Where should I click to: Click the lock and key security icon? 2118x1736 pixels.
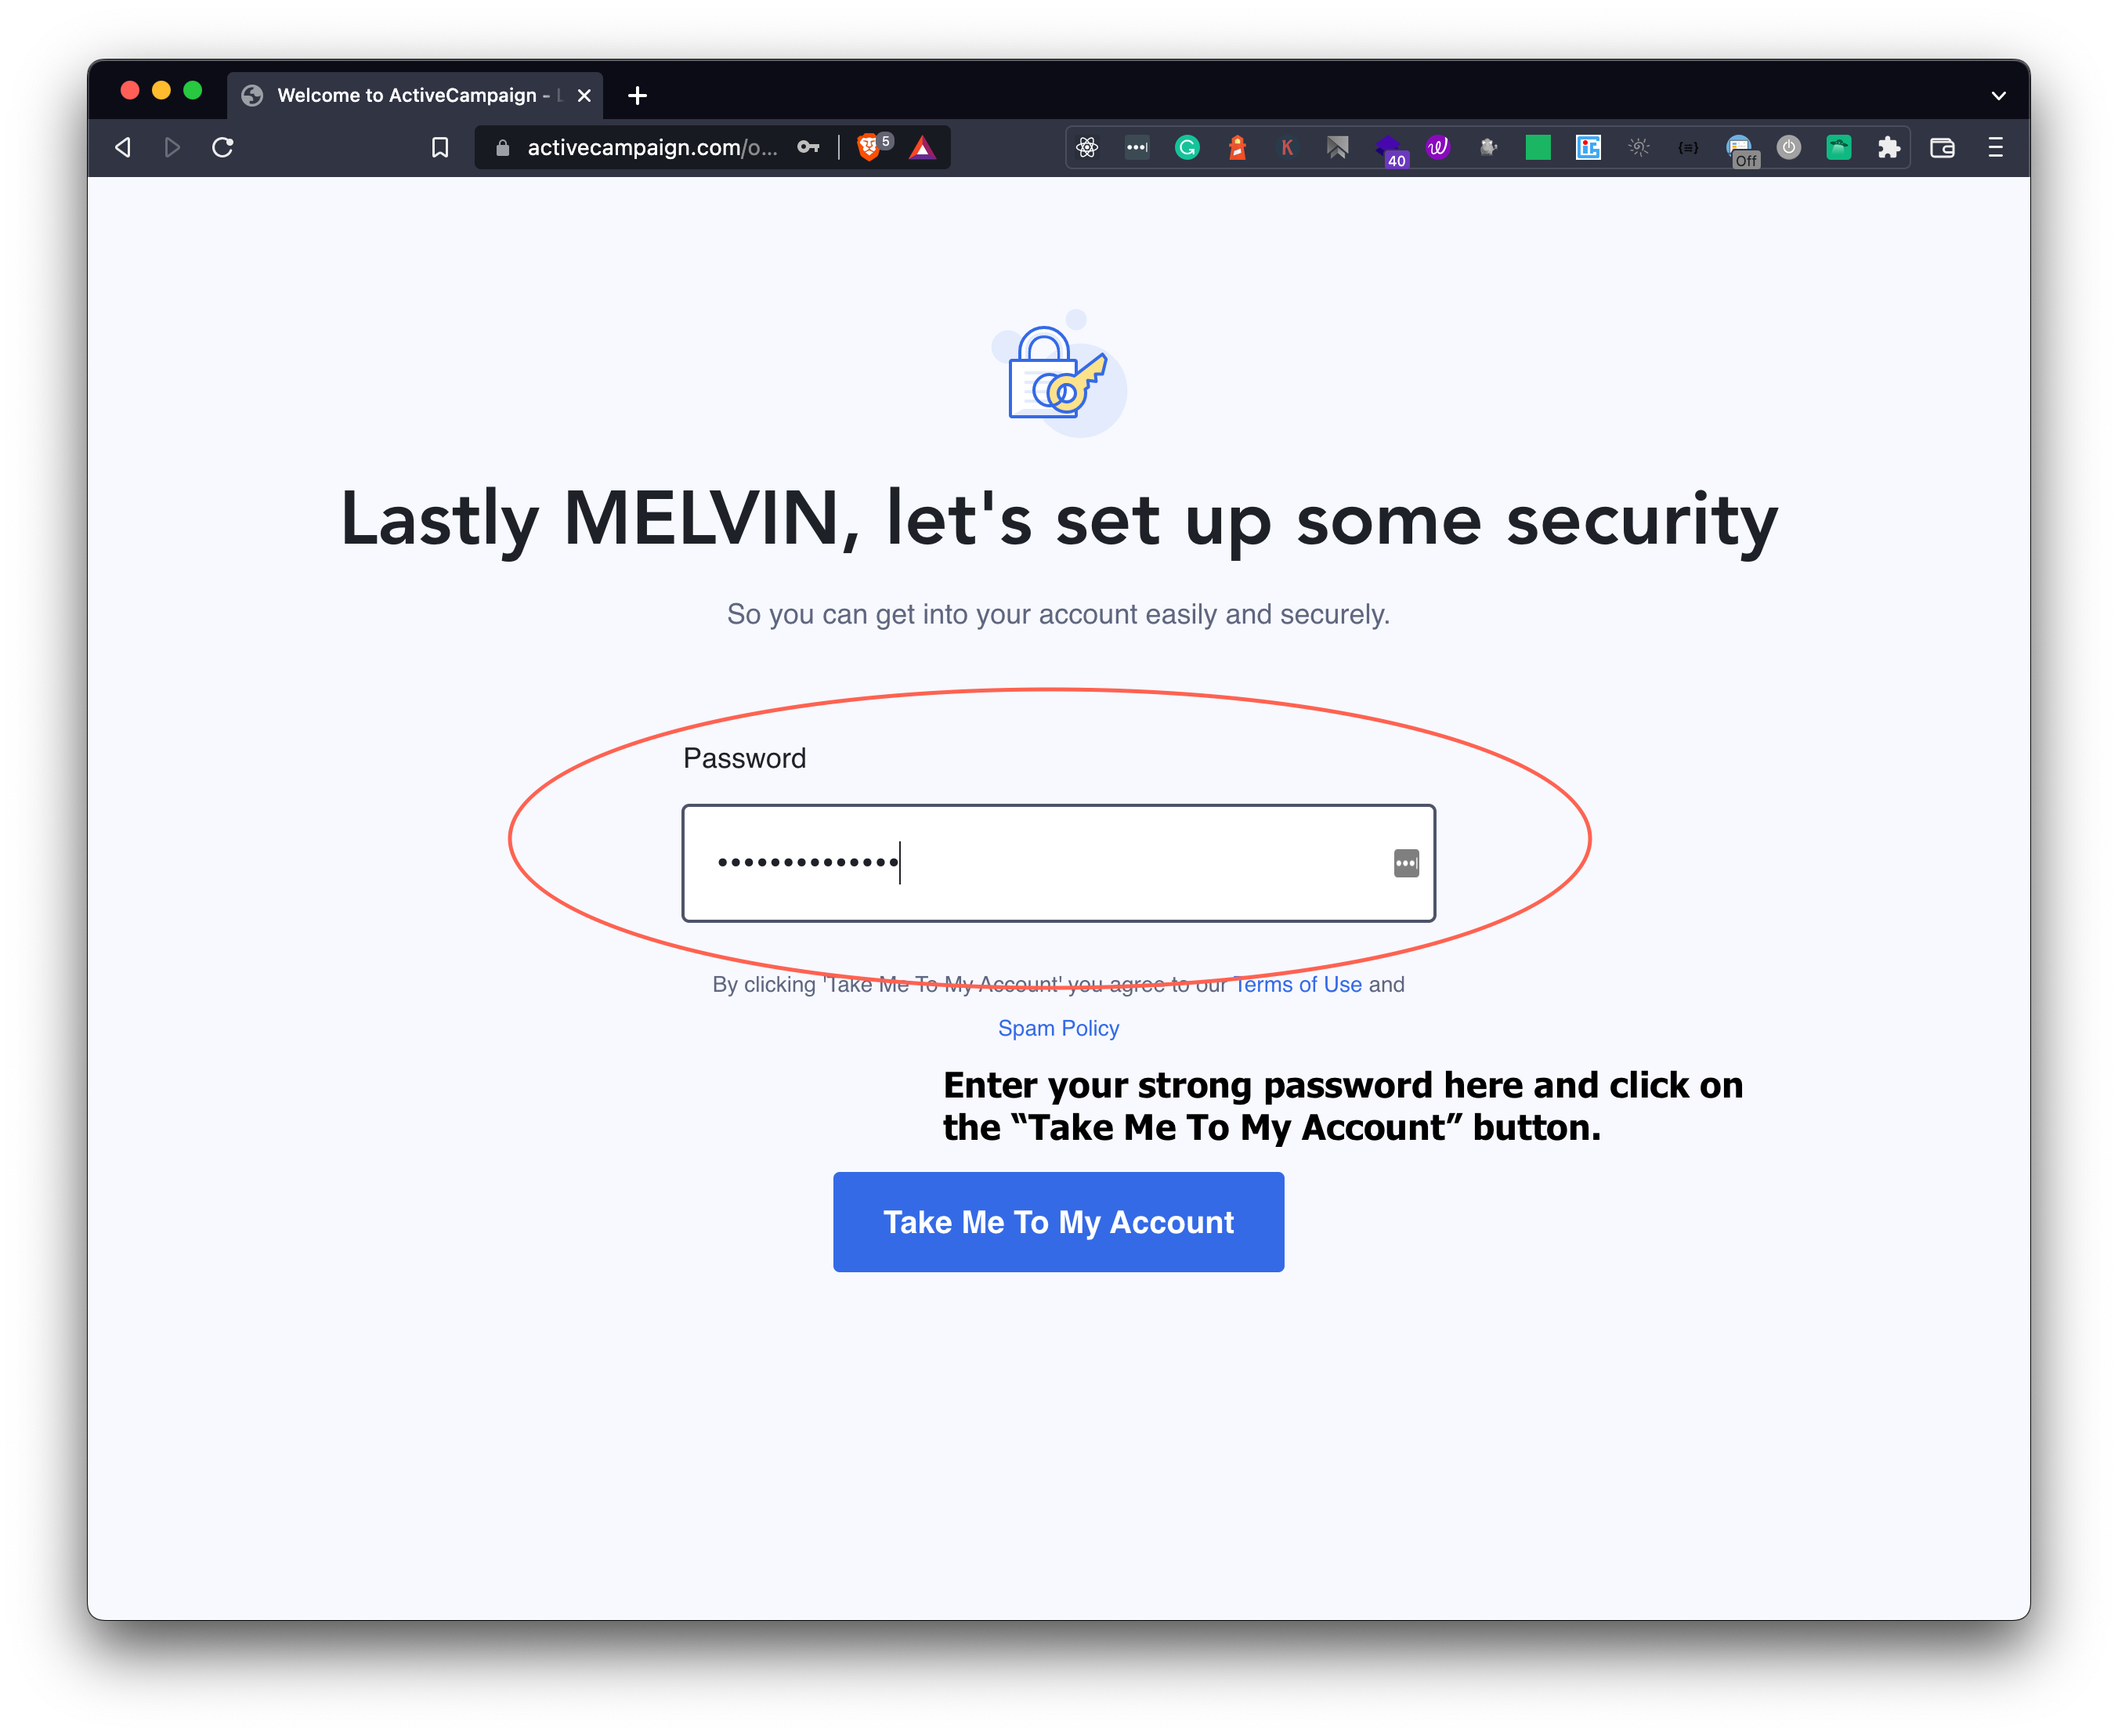tap(1056, 378)
